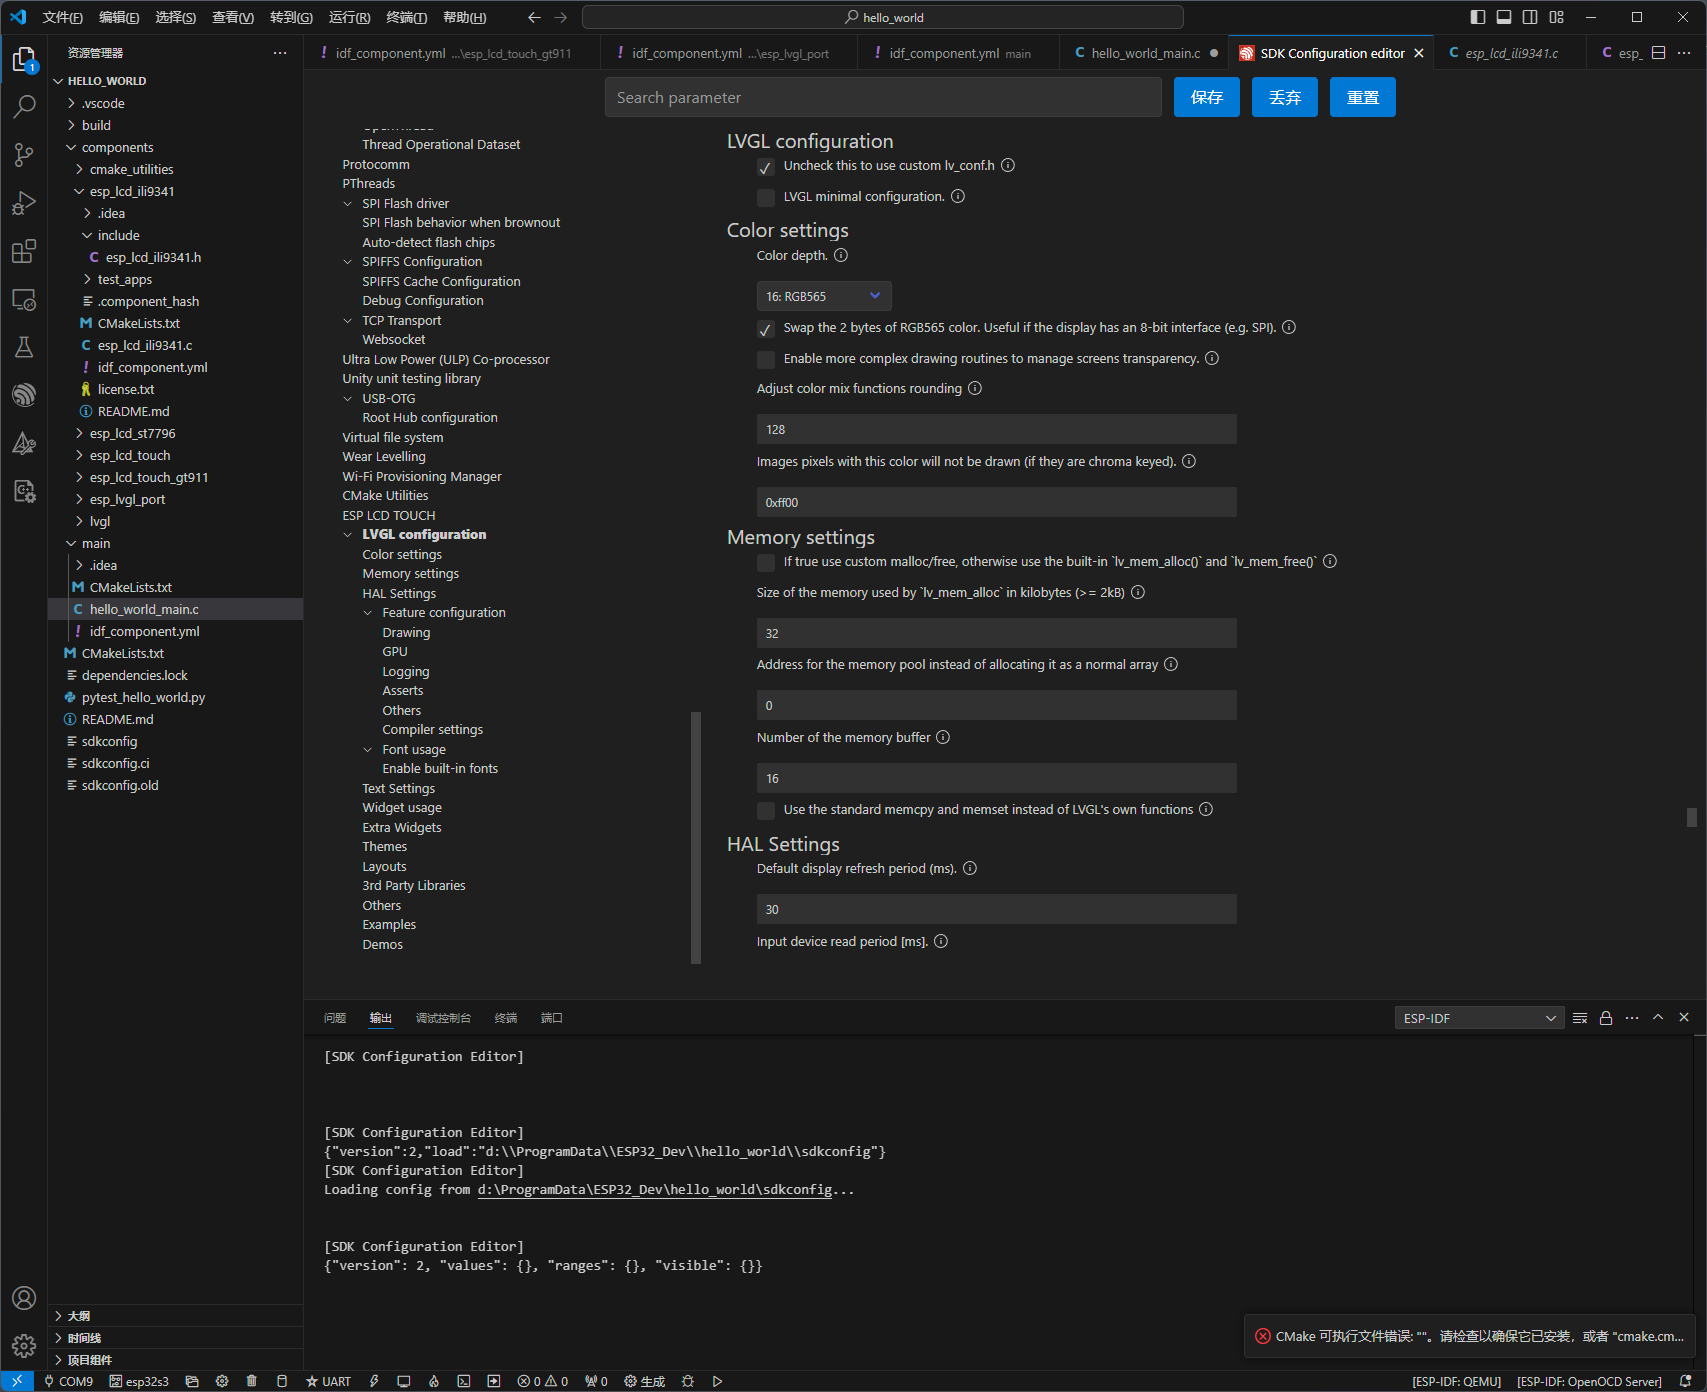Viewport: 1707px width, 1392px height.
Task: Open Accounts icon in activity bar
Action: (24, 1298)
